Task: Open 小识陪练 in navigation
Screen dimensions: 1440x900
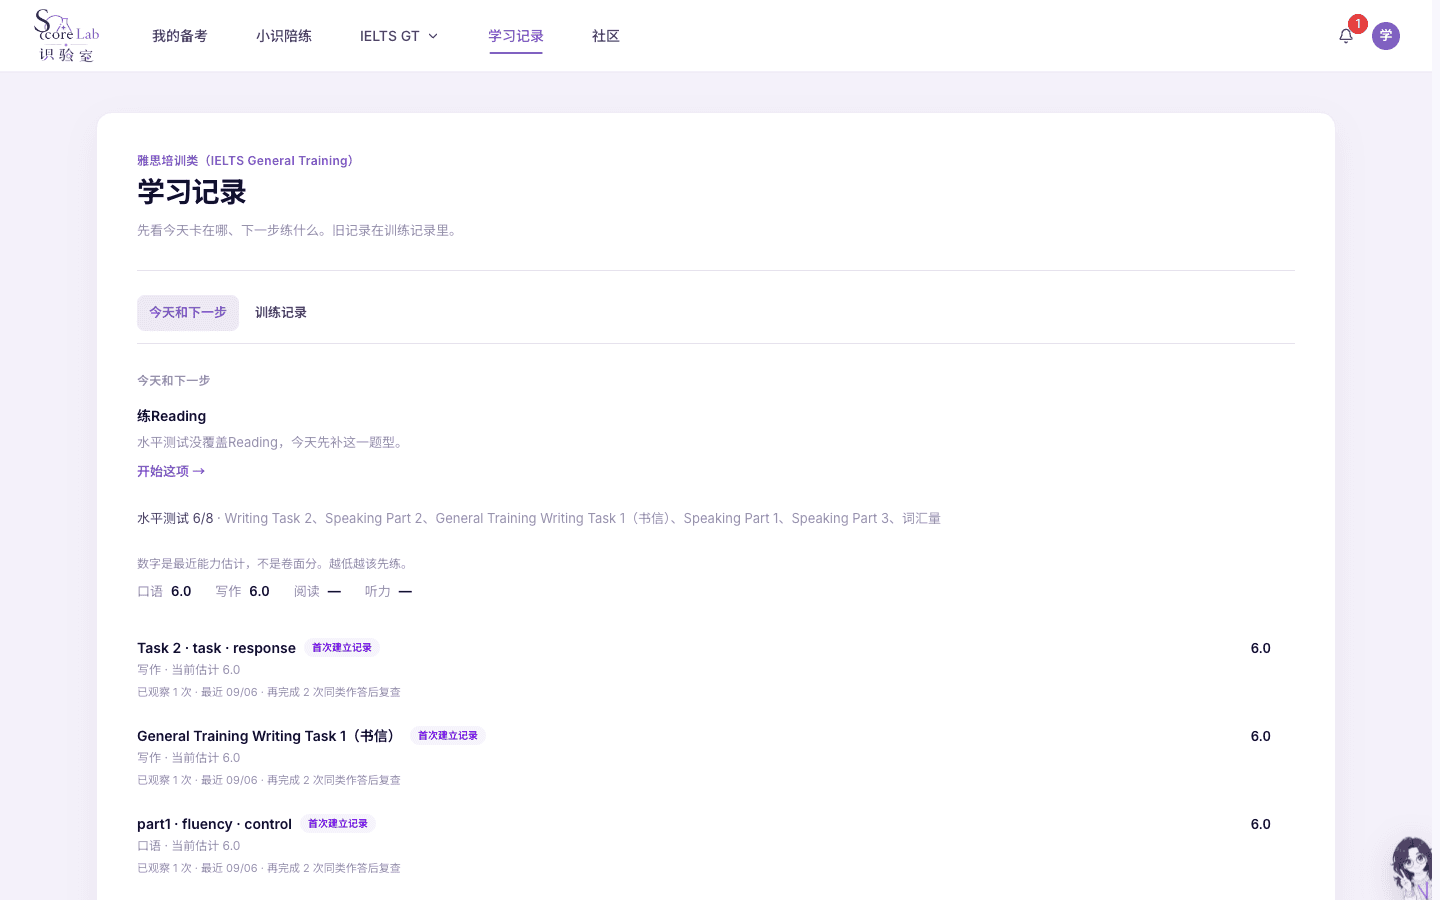Action: click(x=284, y=36)
